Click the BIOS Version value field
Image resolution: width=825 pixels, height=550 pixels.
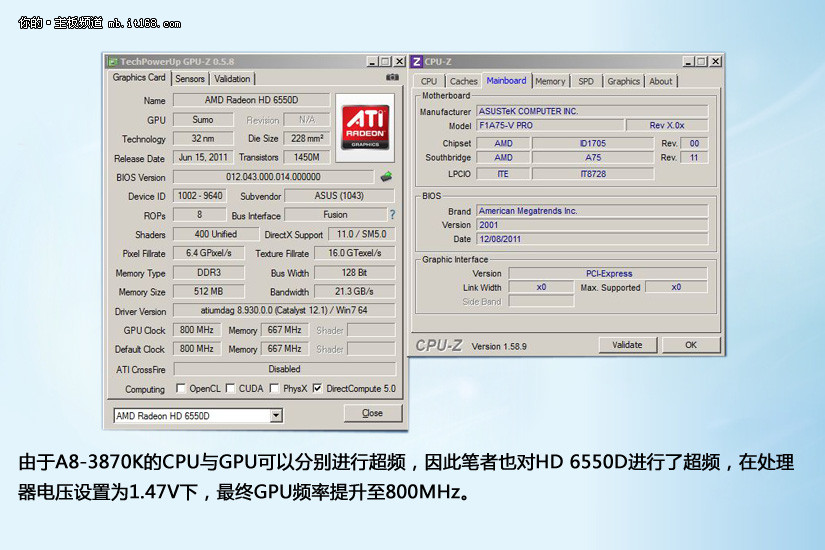click(x=272, y=177)
